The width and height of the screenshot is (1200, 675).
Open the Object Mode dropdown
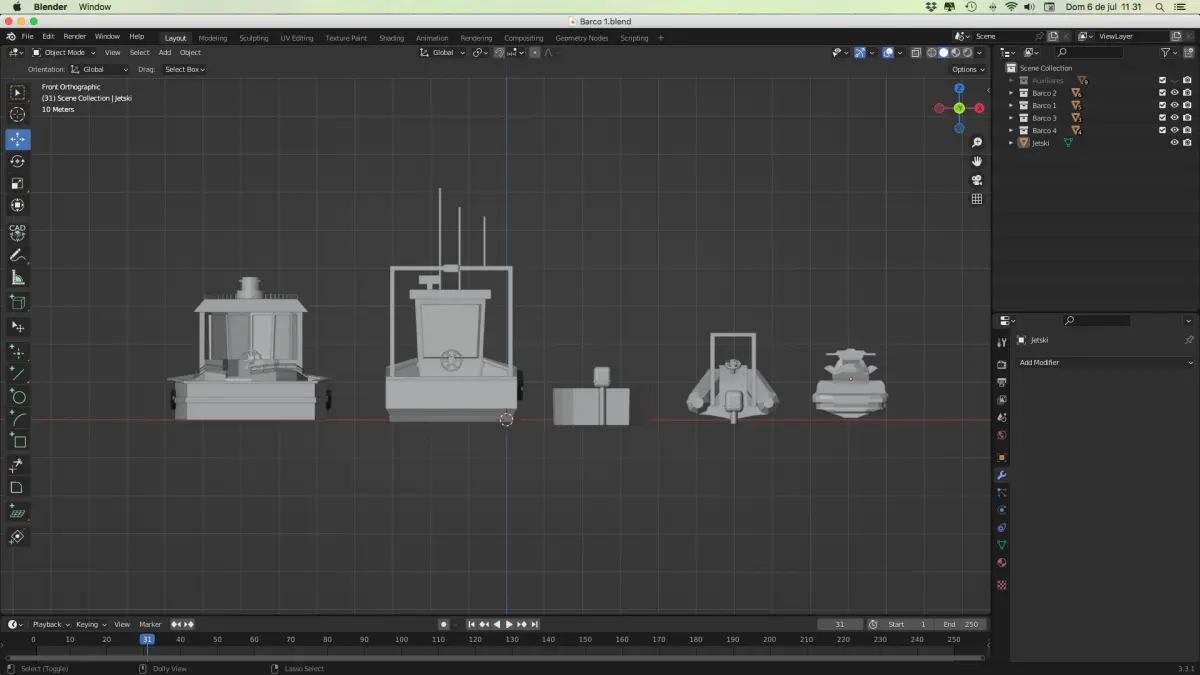click(x=64, y=53)
